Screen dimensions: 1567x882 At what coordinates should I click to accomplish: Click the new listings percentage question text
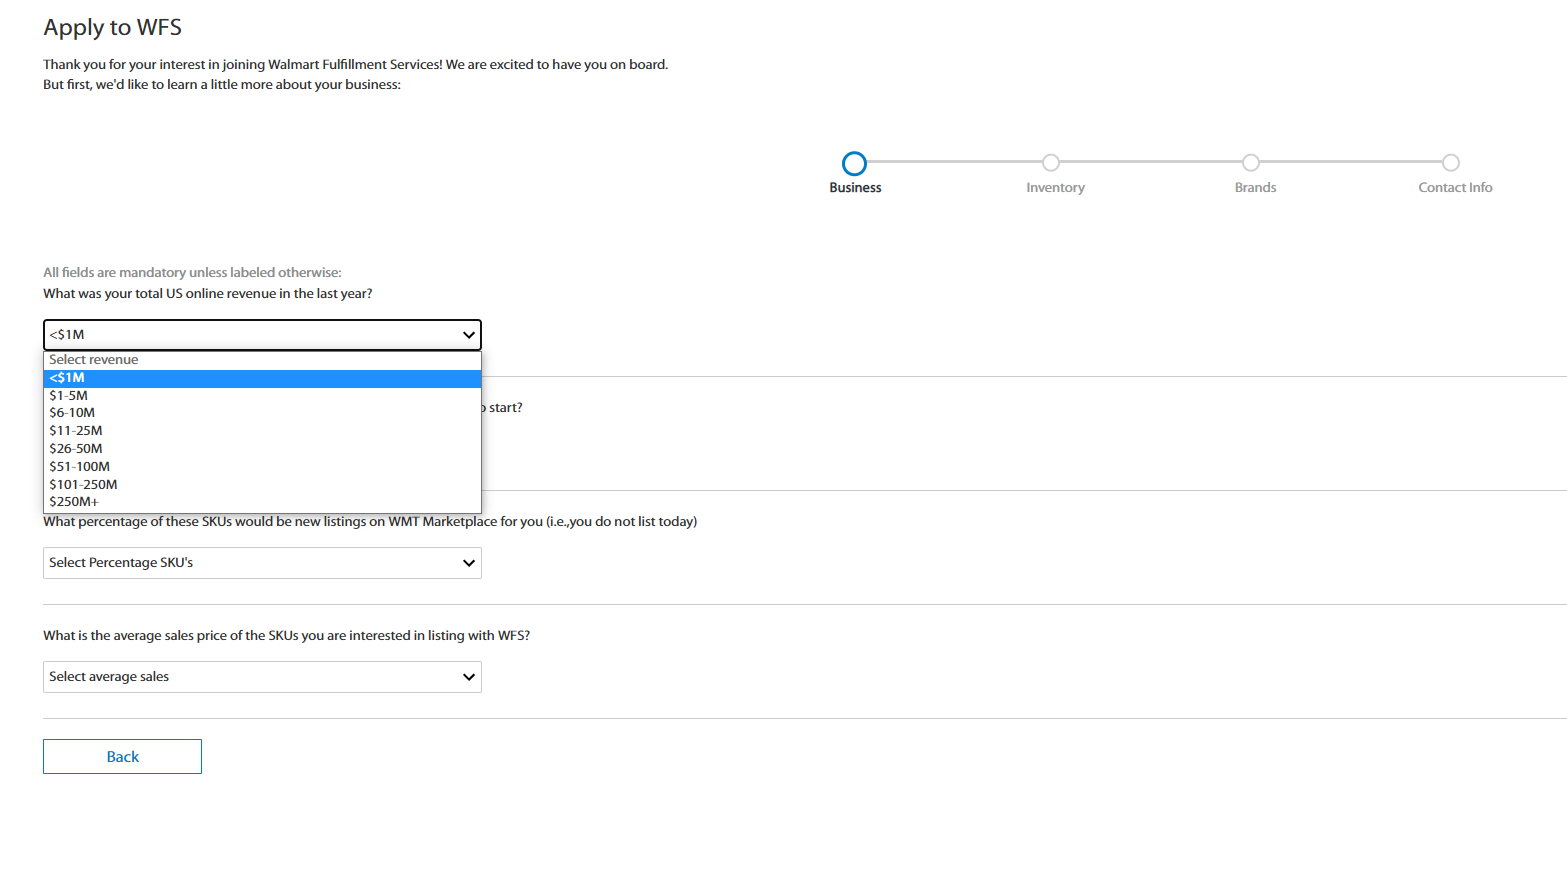[x=370, y=522]
